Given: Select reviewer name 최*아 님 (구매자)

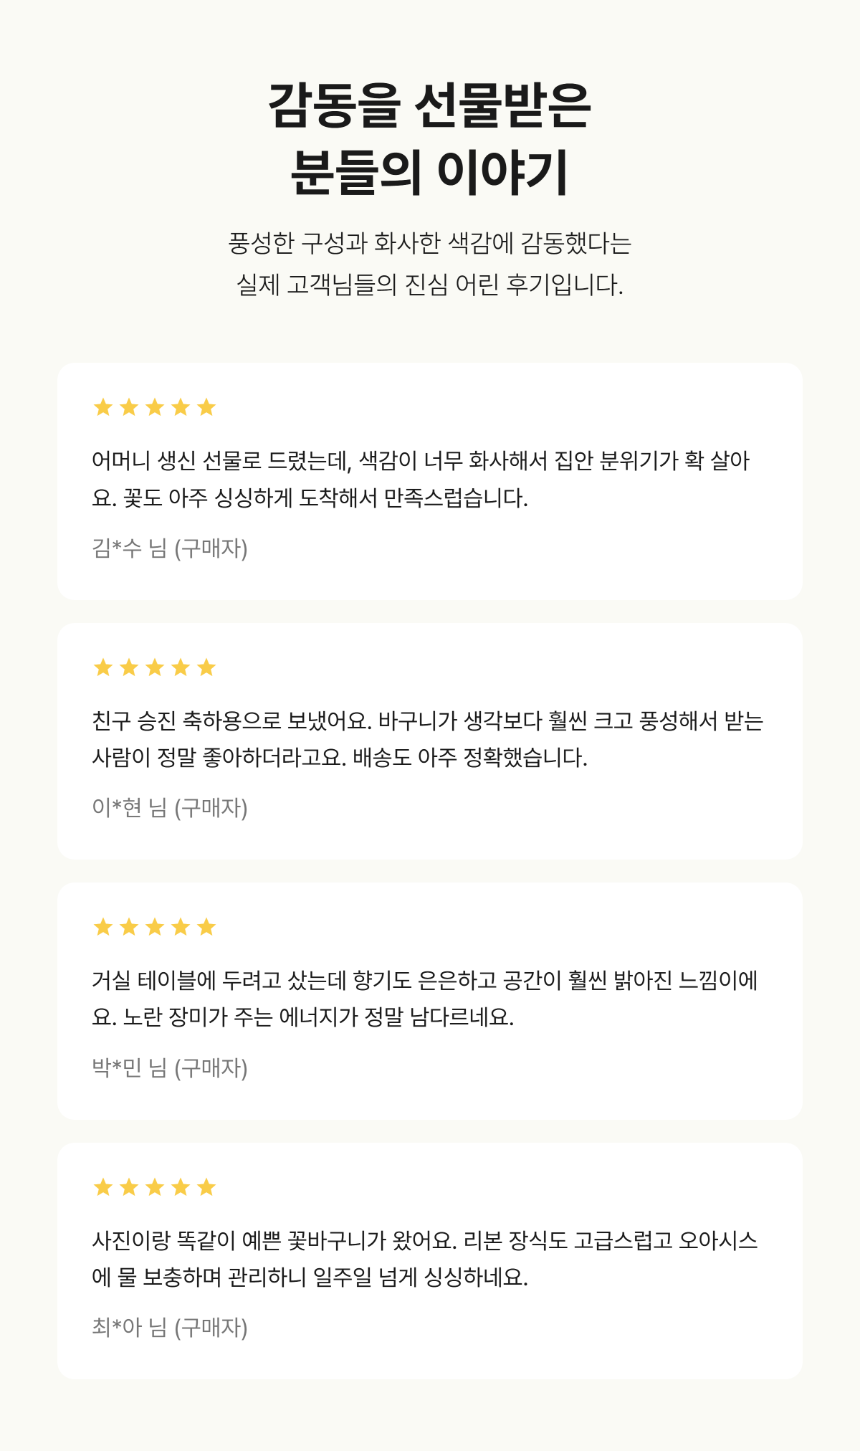Looking at the screenshot, I should click(170, 1328).
